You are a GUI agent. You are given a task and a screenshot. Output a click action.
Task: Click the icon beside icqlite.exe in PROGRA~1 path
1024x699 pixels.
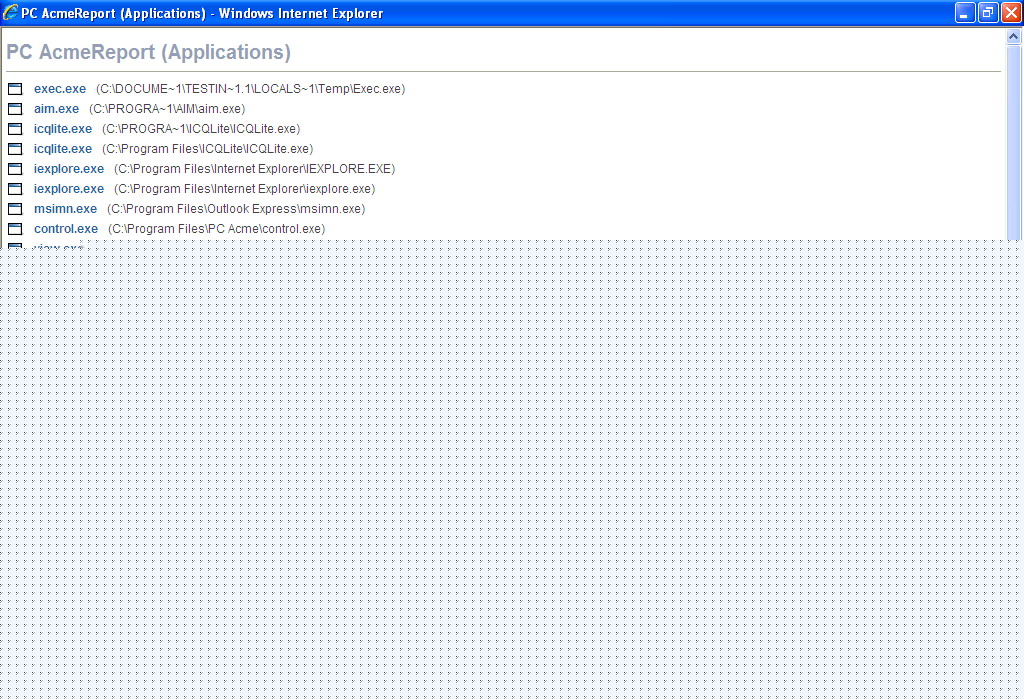click(15, 129)
